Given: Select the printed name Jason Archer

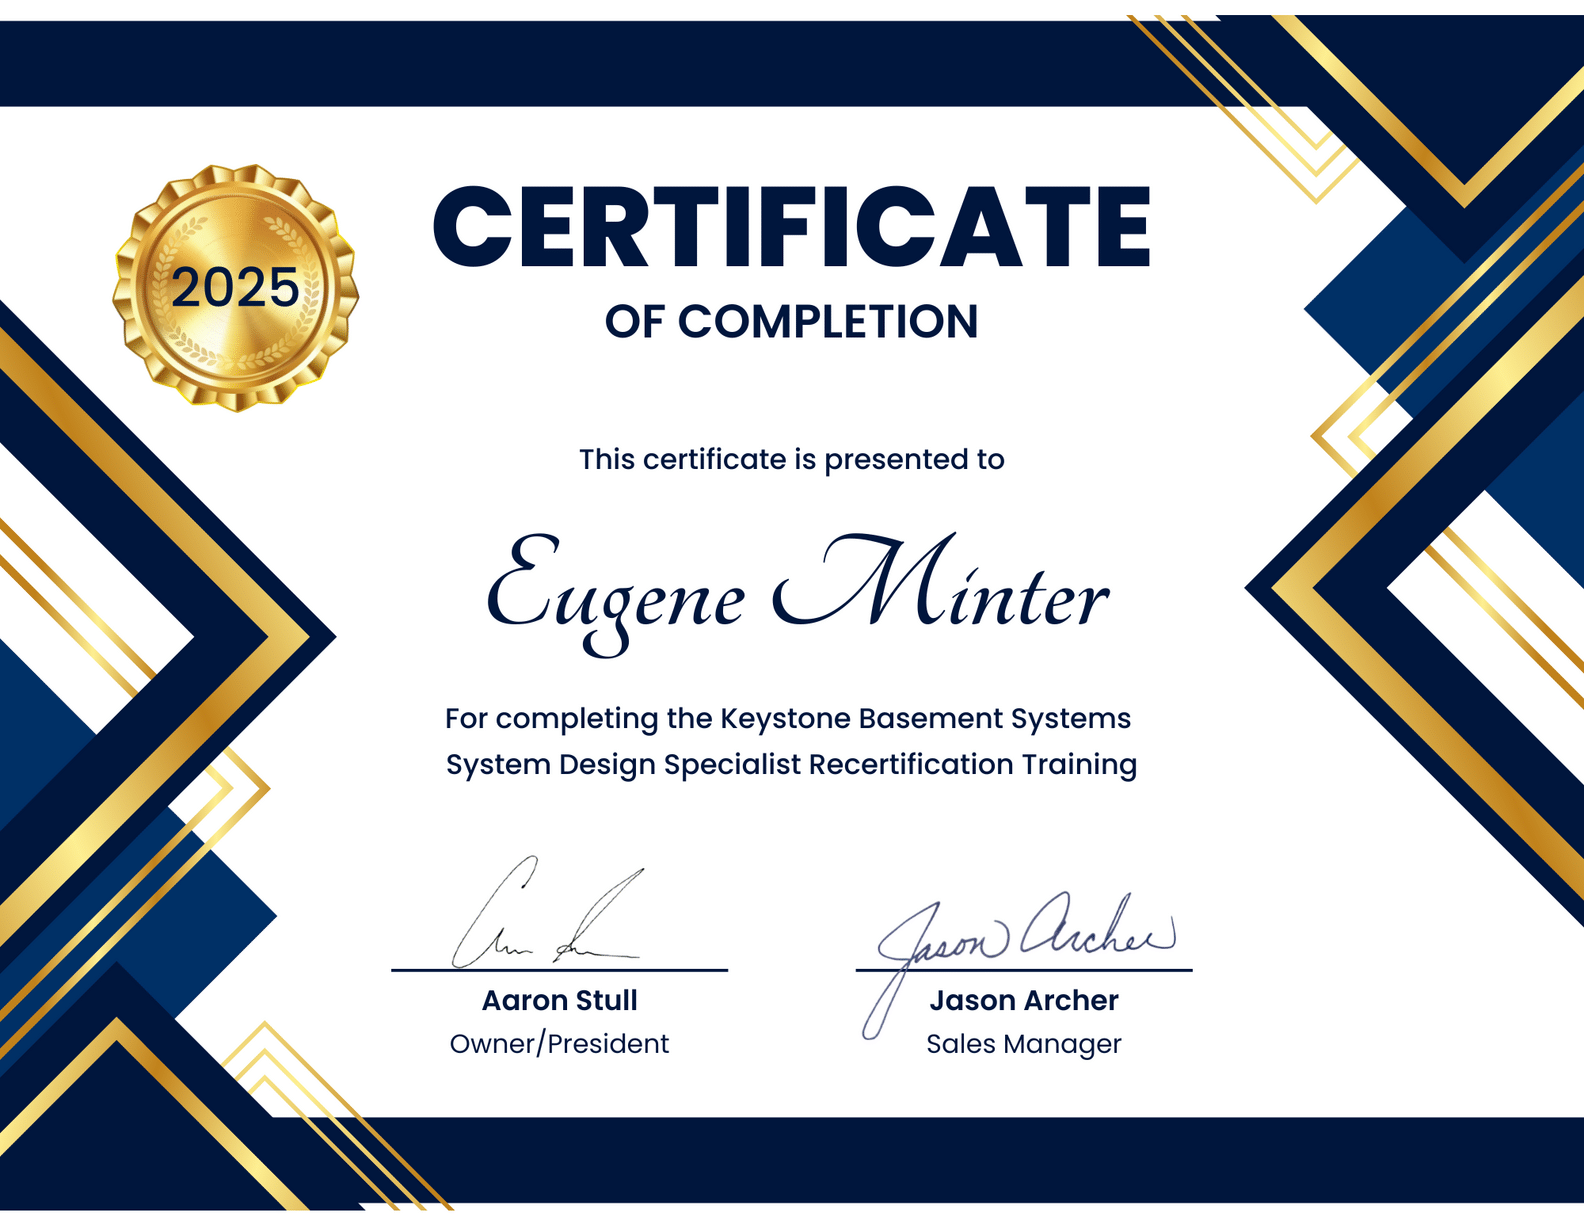Looking at the screenshot, I should 1023,1000.
